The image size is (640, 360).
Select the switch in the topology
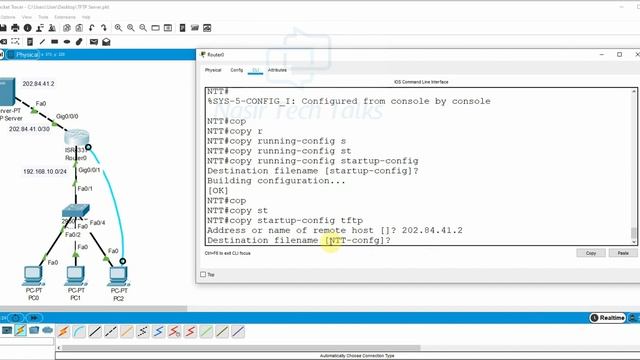(x=76, y=211)
